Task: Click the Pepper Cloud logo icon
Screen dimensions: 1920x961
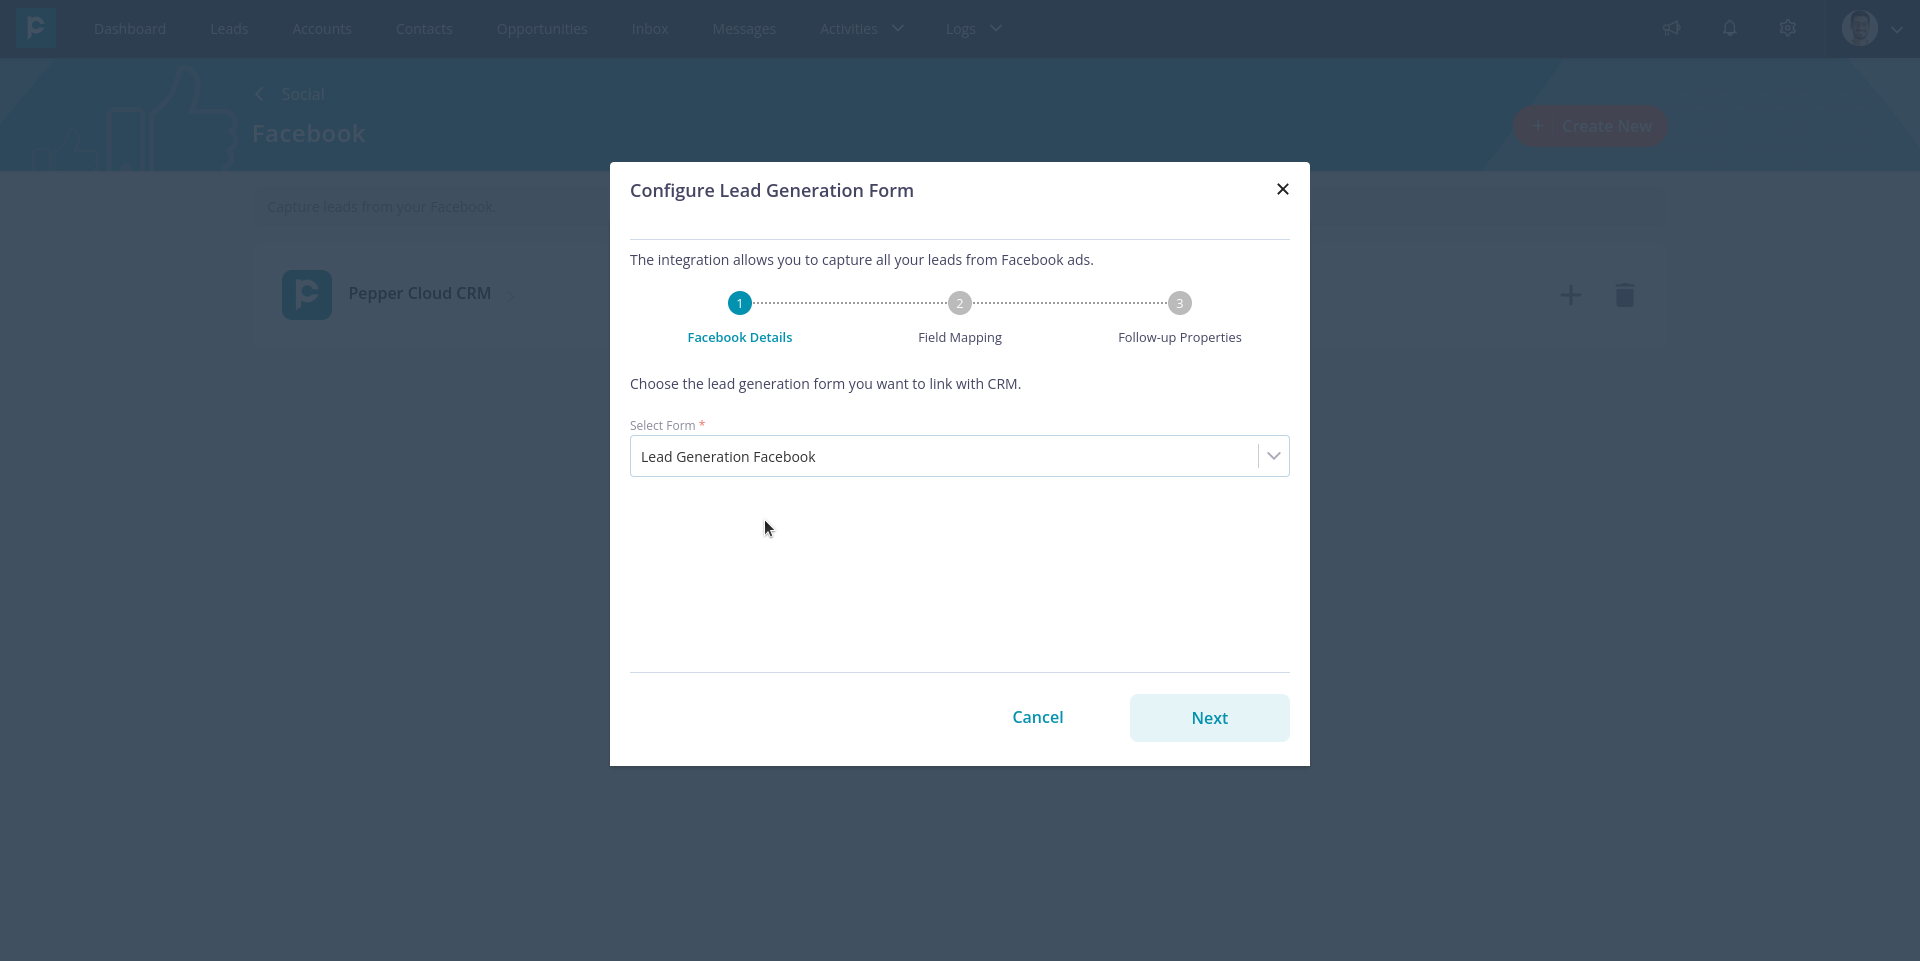Action: pyautogui.click(x=35, y=28)
